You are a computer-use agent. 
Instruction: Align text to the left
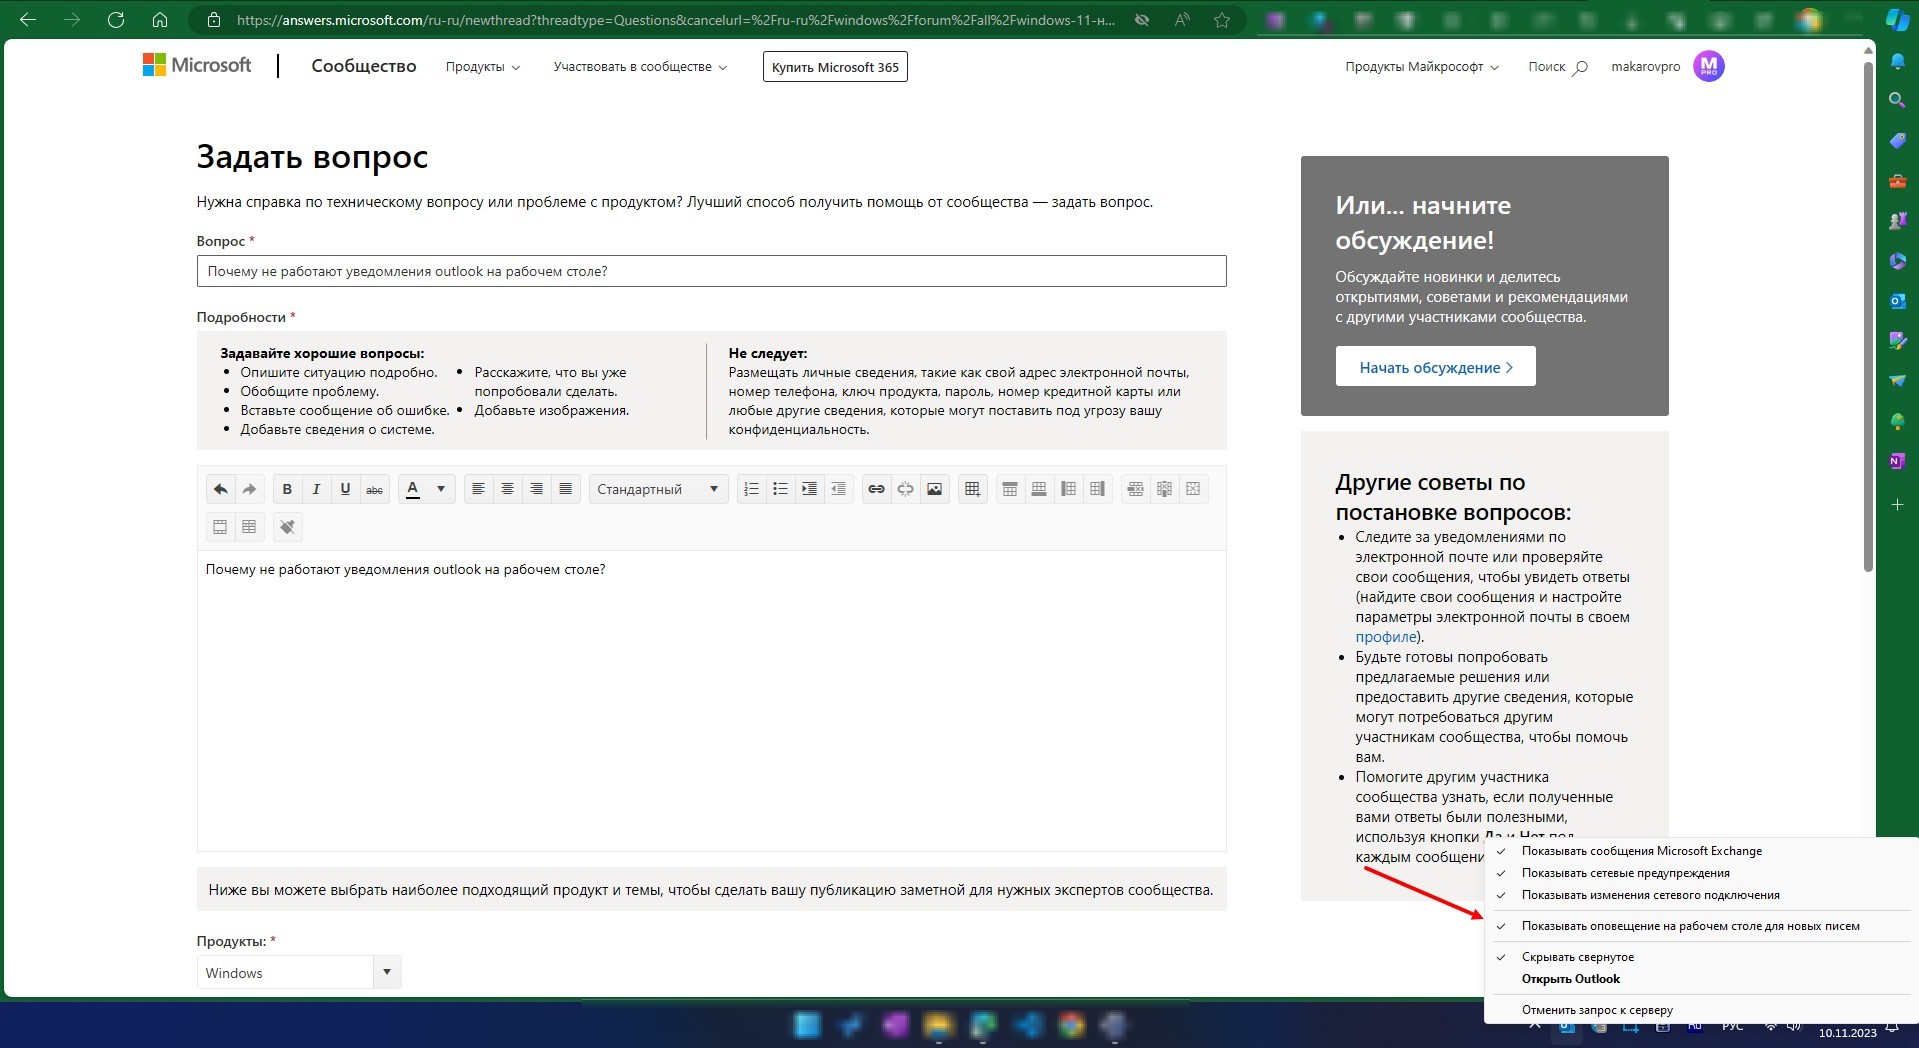(478, 489)
